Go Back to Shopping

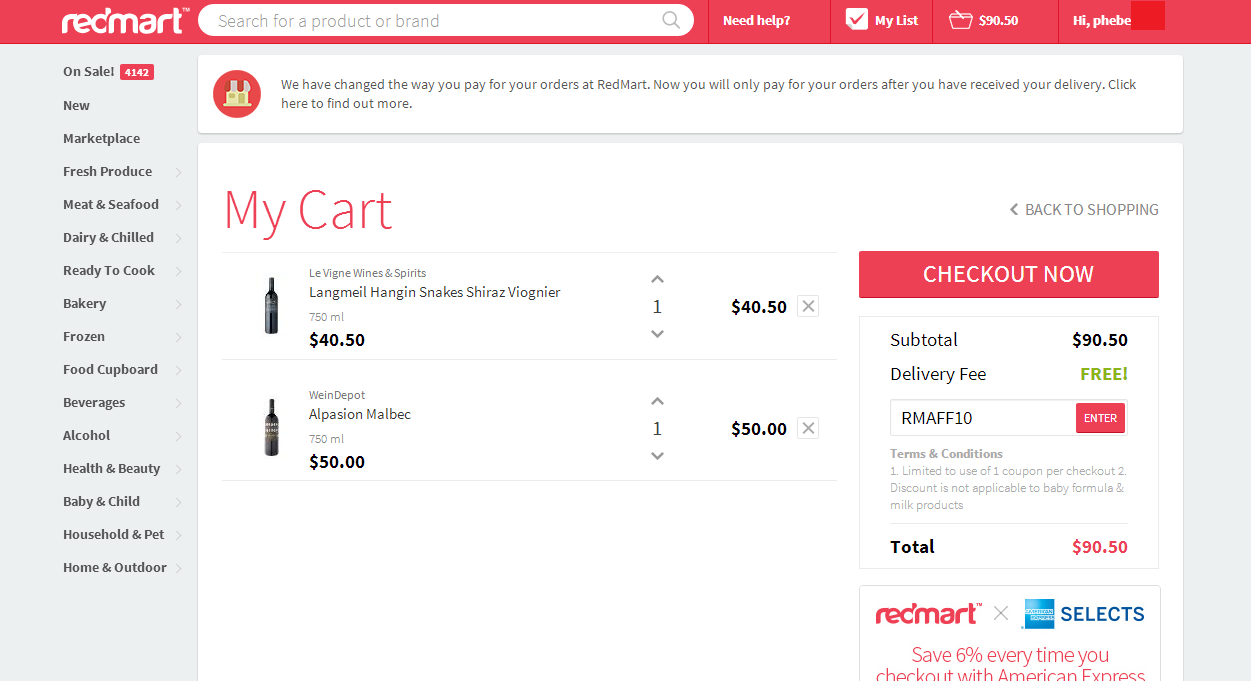(1084, 209)
